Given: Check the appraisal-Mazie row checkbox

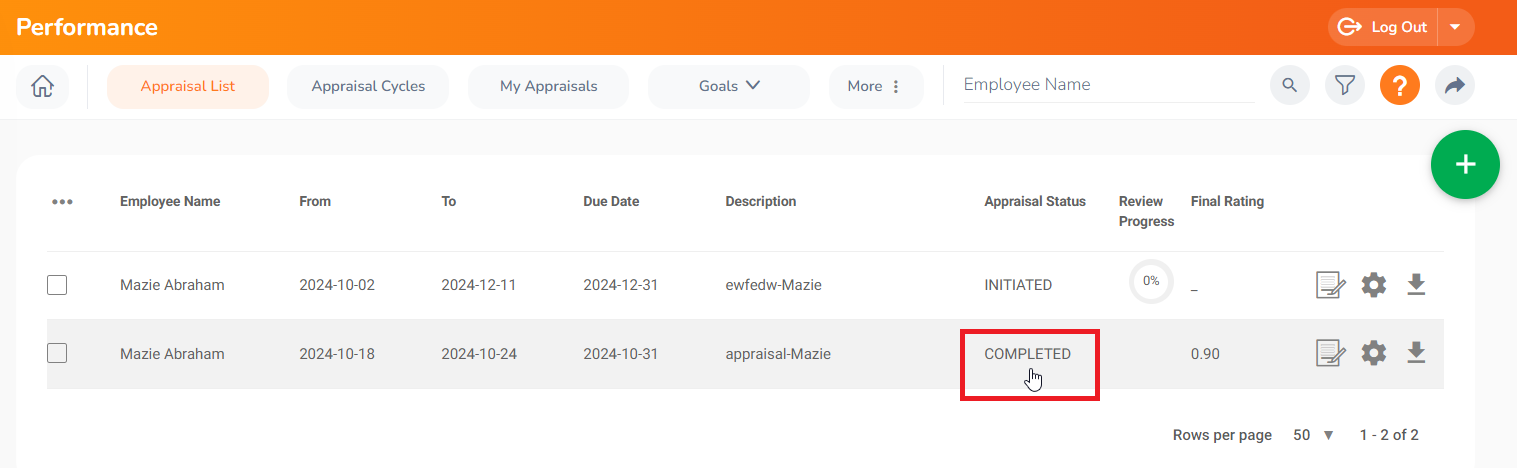Looking at the screenshot, I should (57, 353).
